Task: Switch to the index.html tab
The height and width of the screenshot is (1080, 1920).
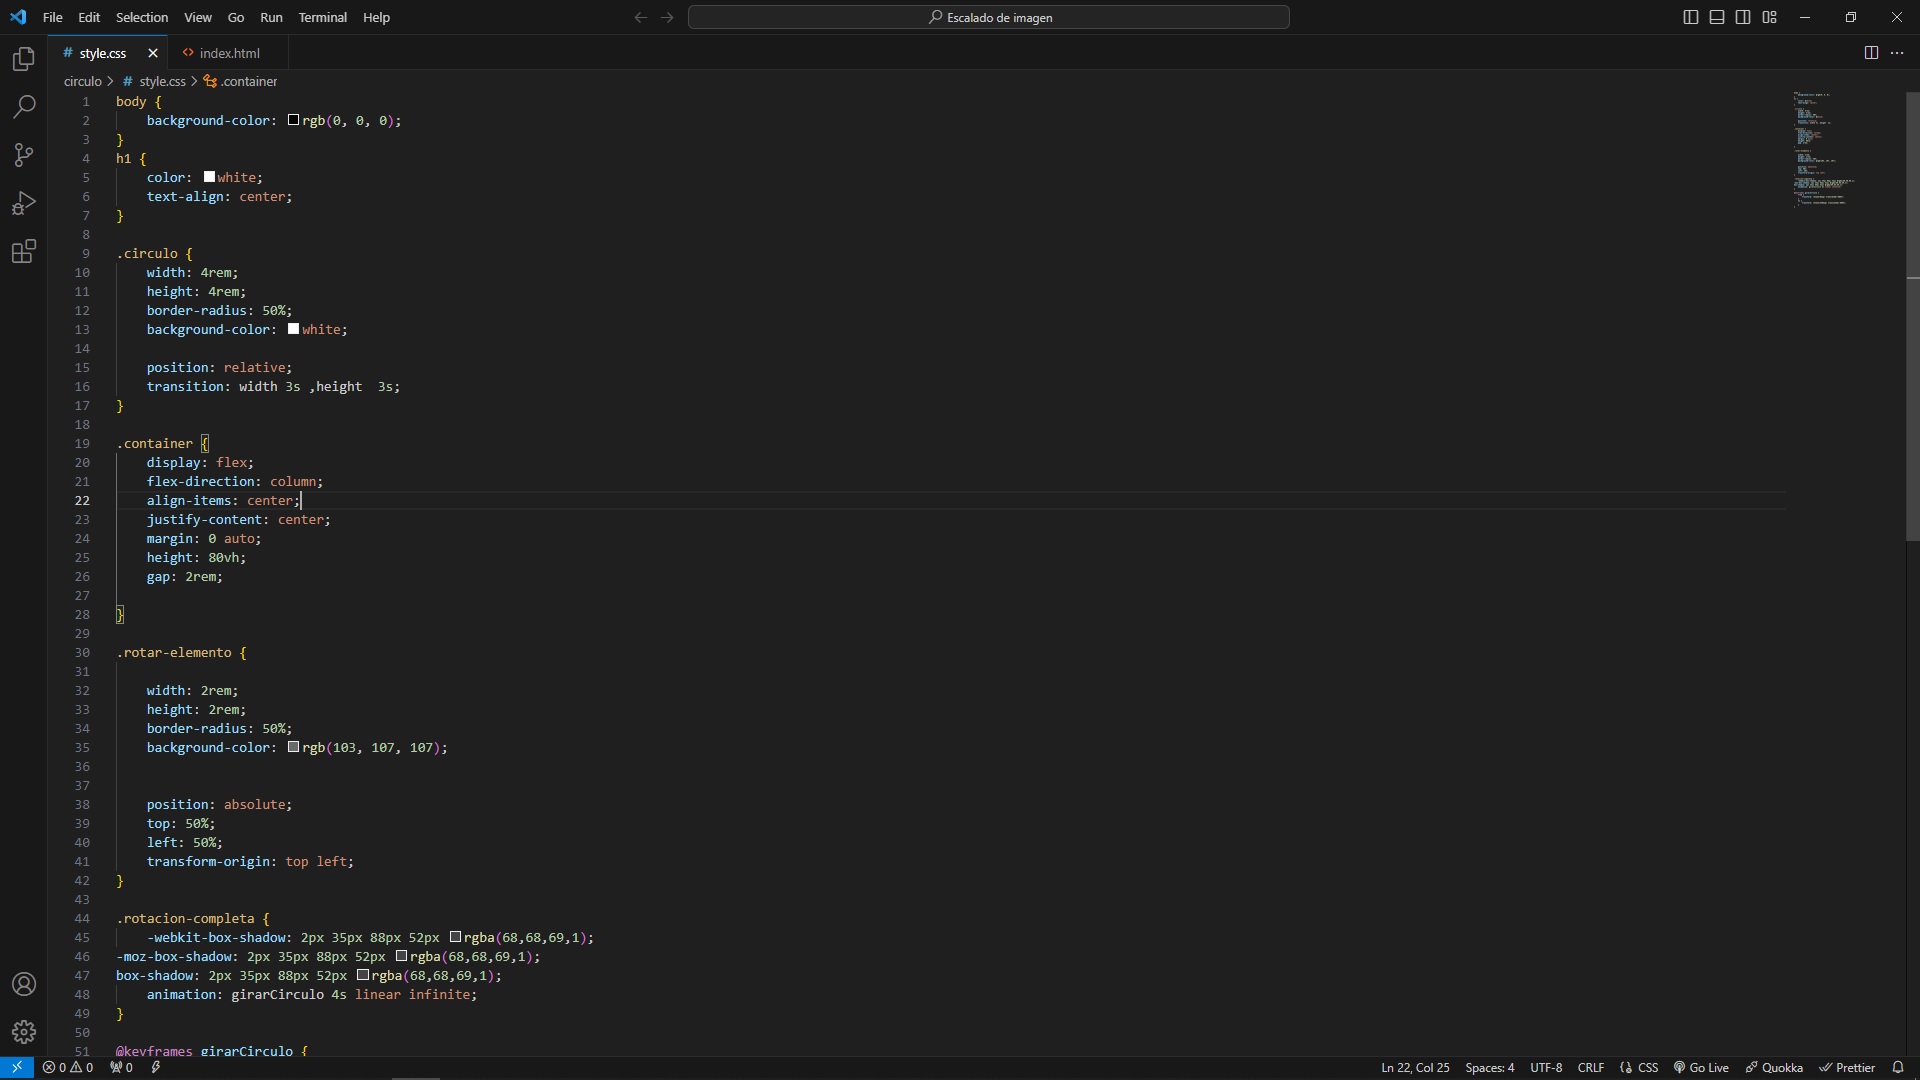Action: (229, 53)
